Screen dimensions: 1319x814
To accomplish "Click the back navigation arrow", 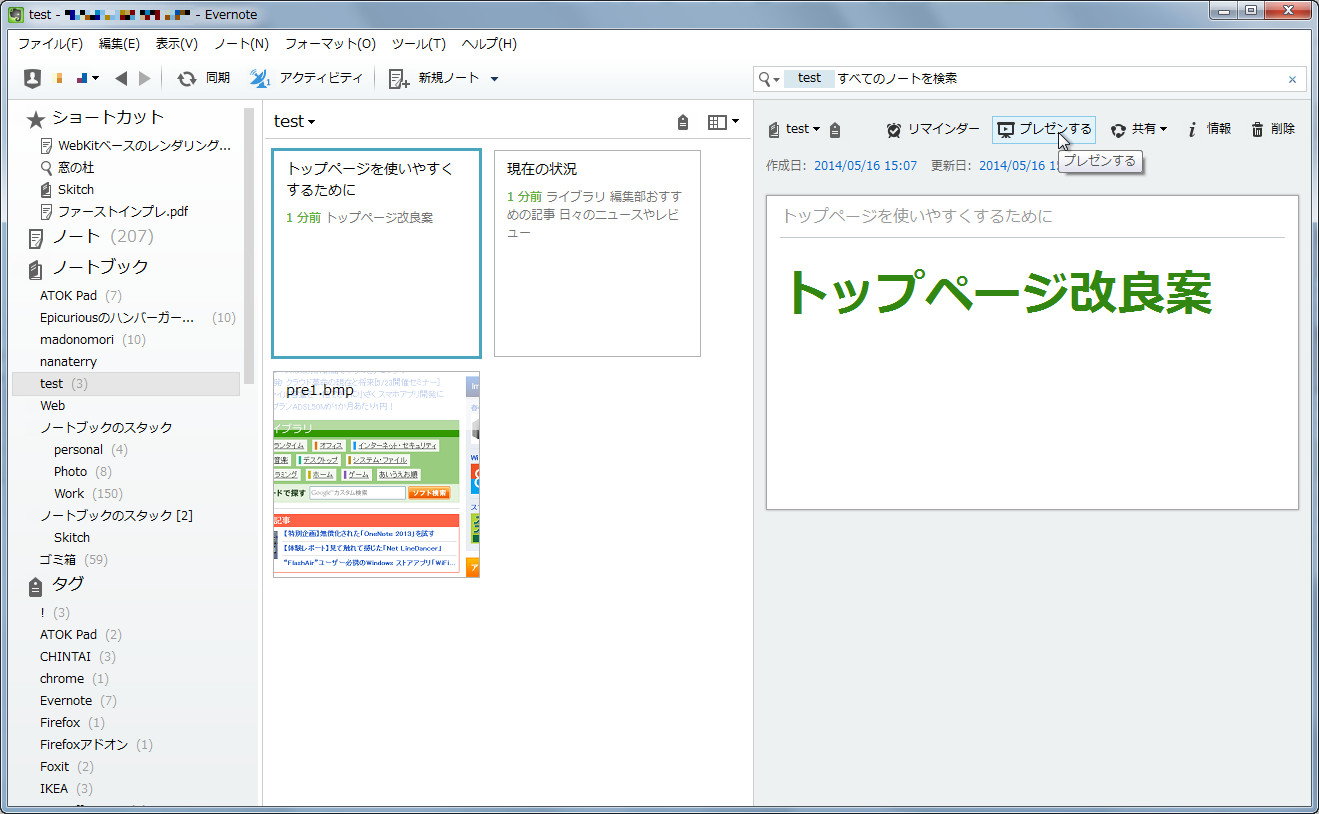I will (x=120, y=78).
